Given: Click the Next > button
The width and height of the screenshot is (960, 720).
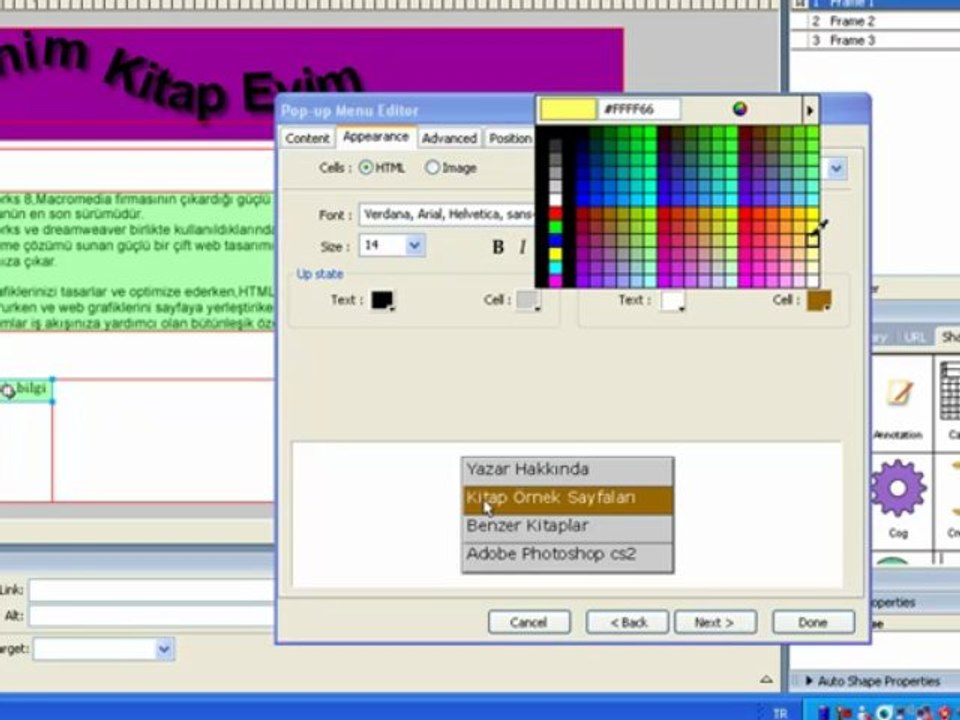Looking at the screenshot, I should pyautogui.click(x=714, y=622).
